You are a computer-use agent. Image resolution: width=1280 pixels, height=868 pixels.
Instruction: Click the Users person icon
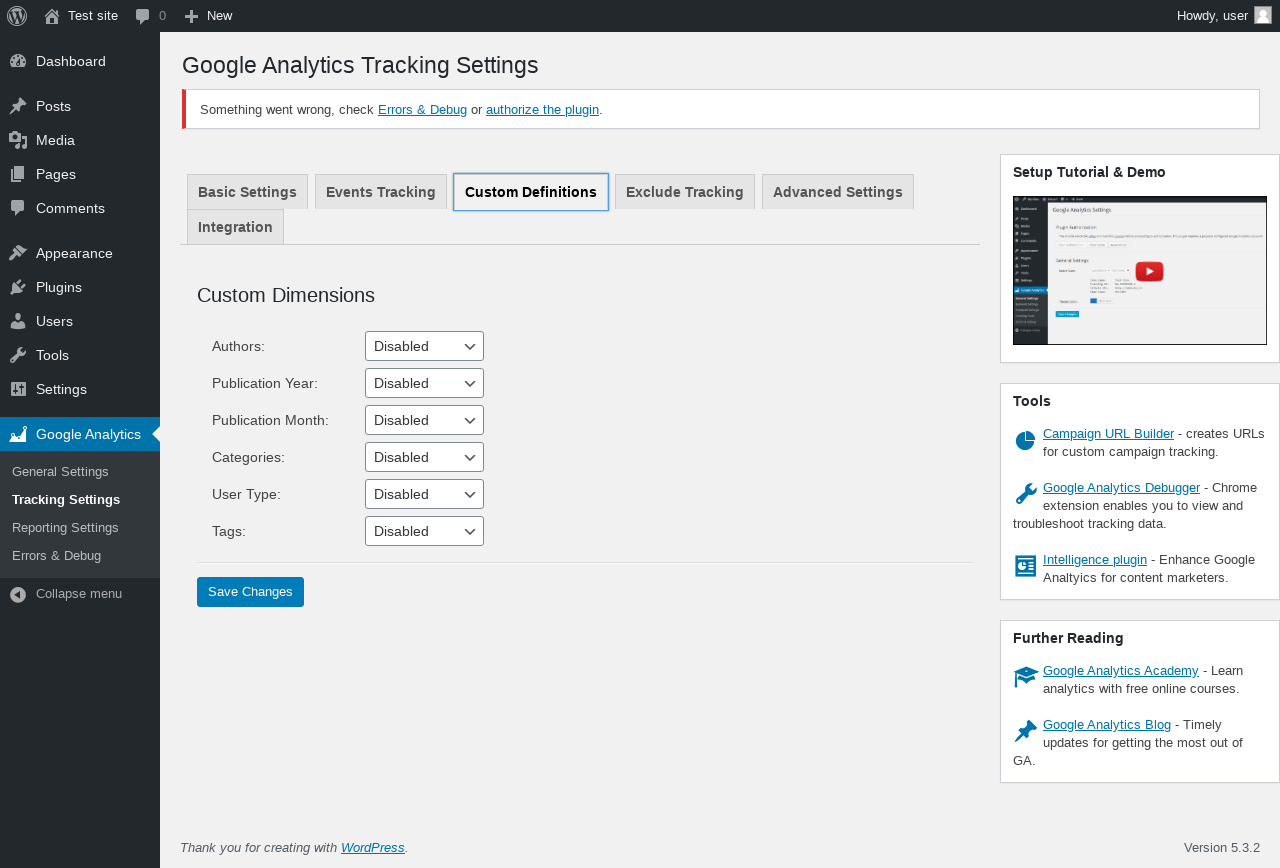pos(18,321)
